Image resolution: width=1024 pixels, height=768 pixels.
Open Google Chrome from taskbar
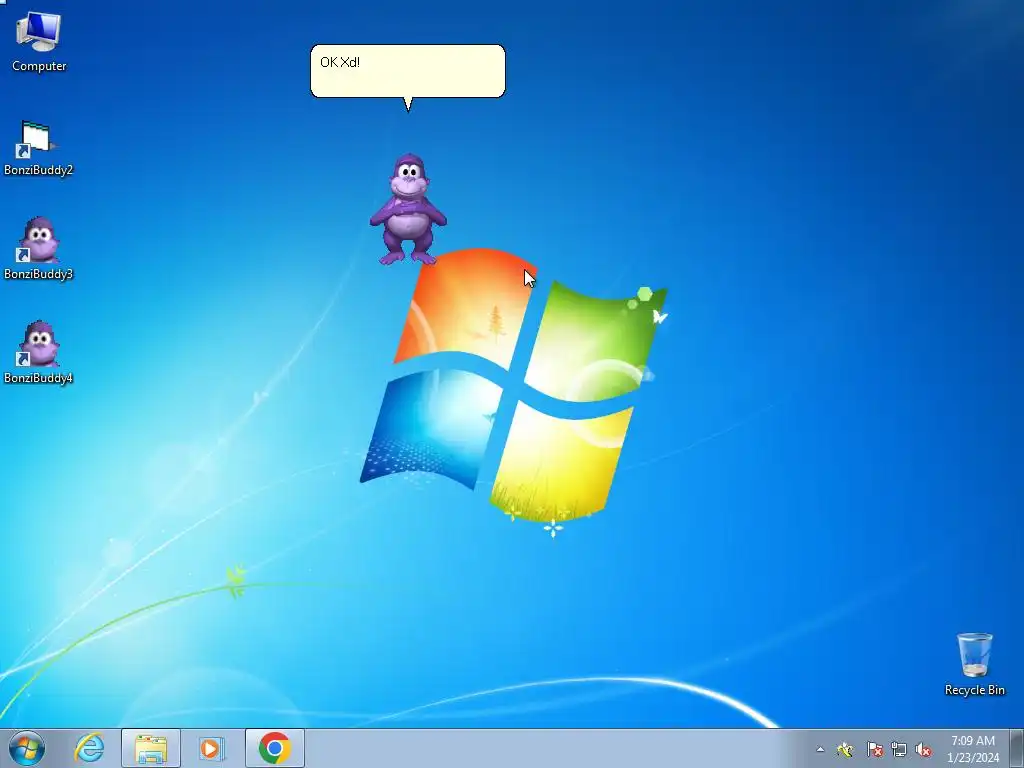tap(274, 748)
